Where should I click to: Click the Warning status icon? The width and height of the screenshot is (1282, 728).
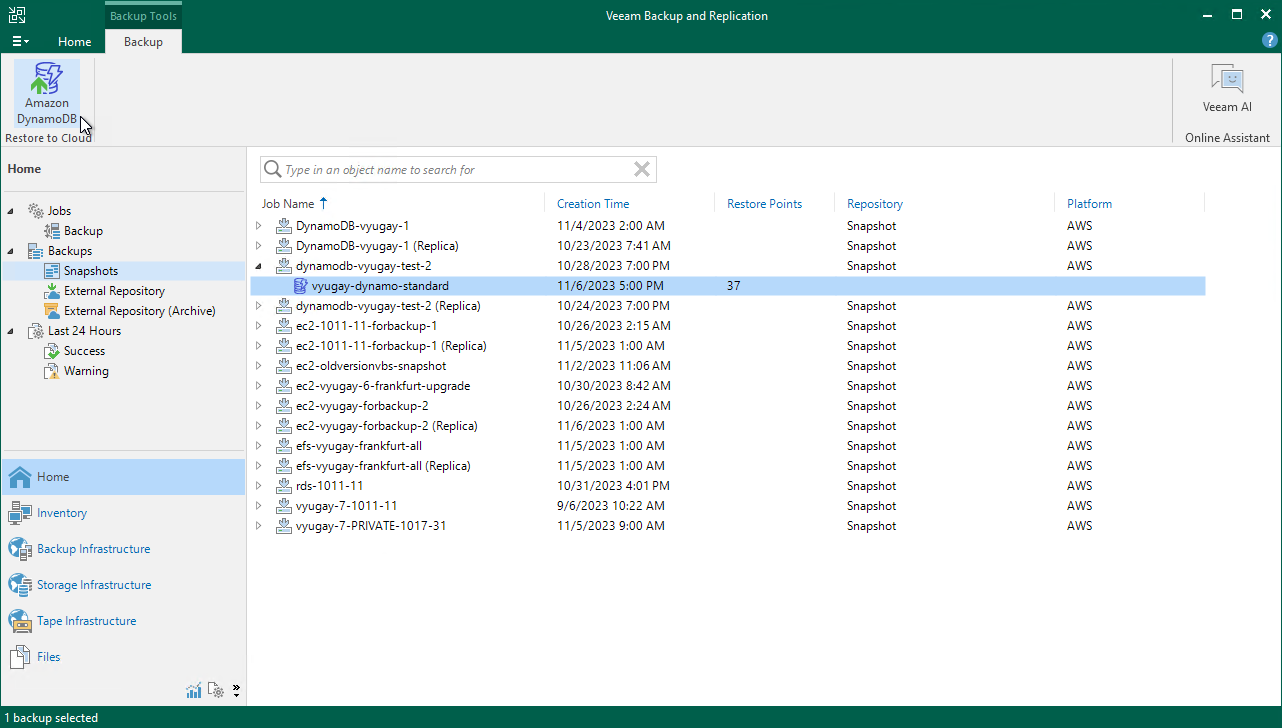(x=52, y=371)
